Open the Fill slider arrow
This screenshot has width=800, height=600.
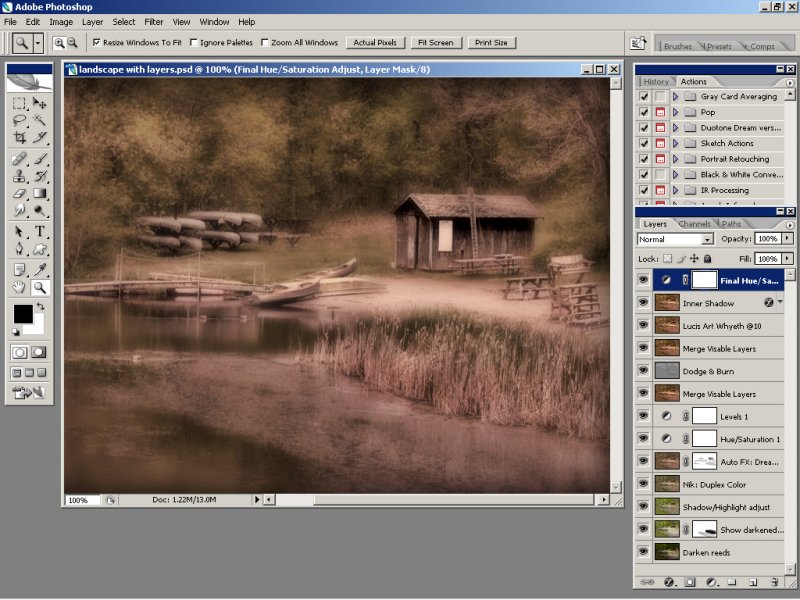click(x=788, y=259)
